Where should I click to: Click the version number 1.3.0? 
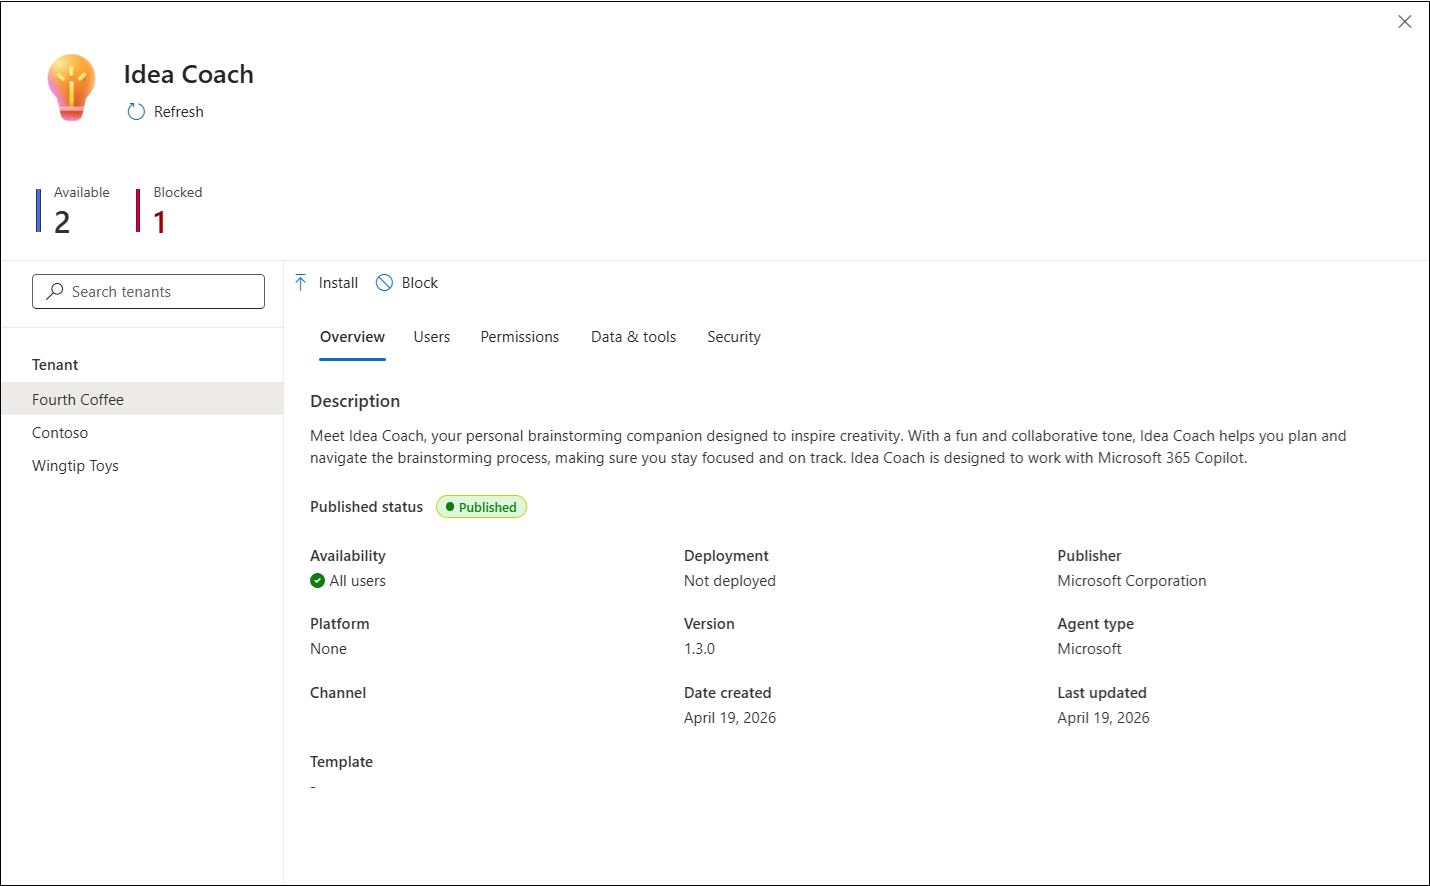[x=700, y=649]
